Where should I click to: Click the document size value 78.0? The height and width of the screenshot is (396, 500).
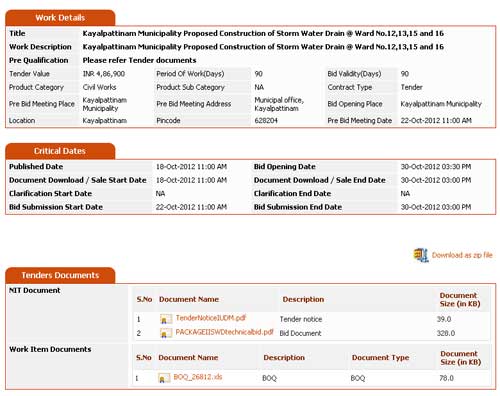(x=446, y=378)
